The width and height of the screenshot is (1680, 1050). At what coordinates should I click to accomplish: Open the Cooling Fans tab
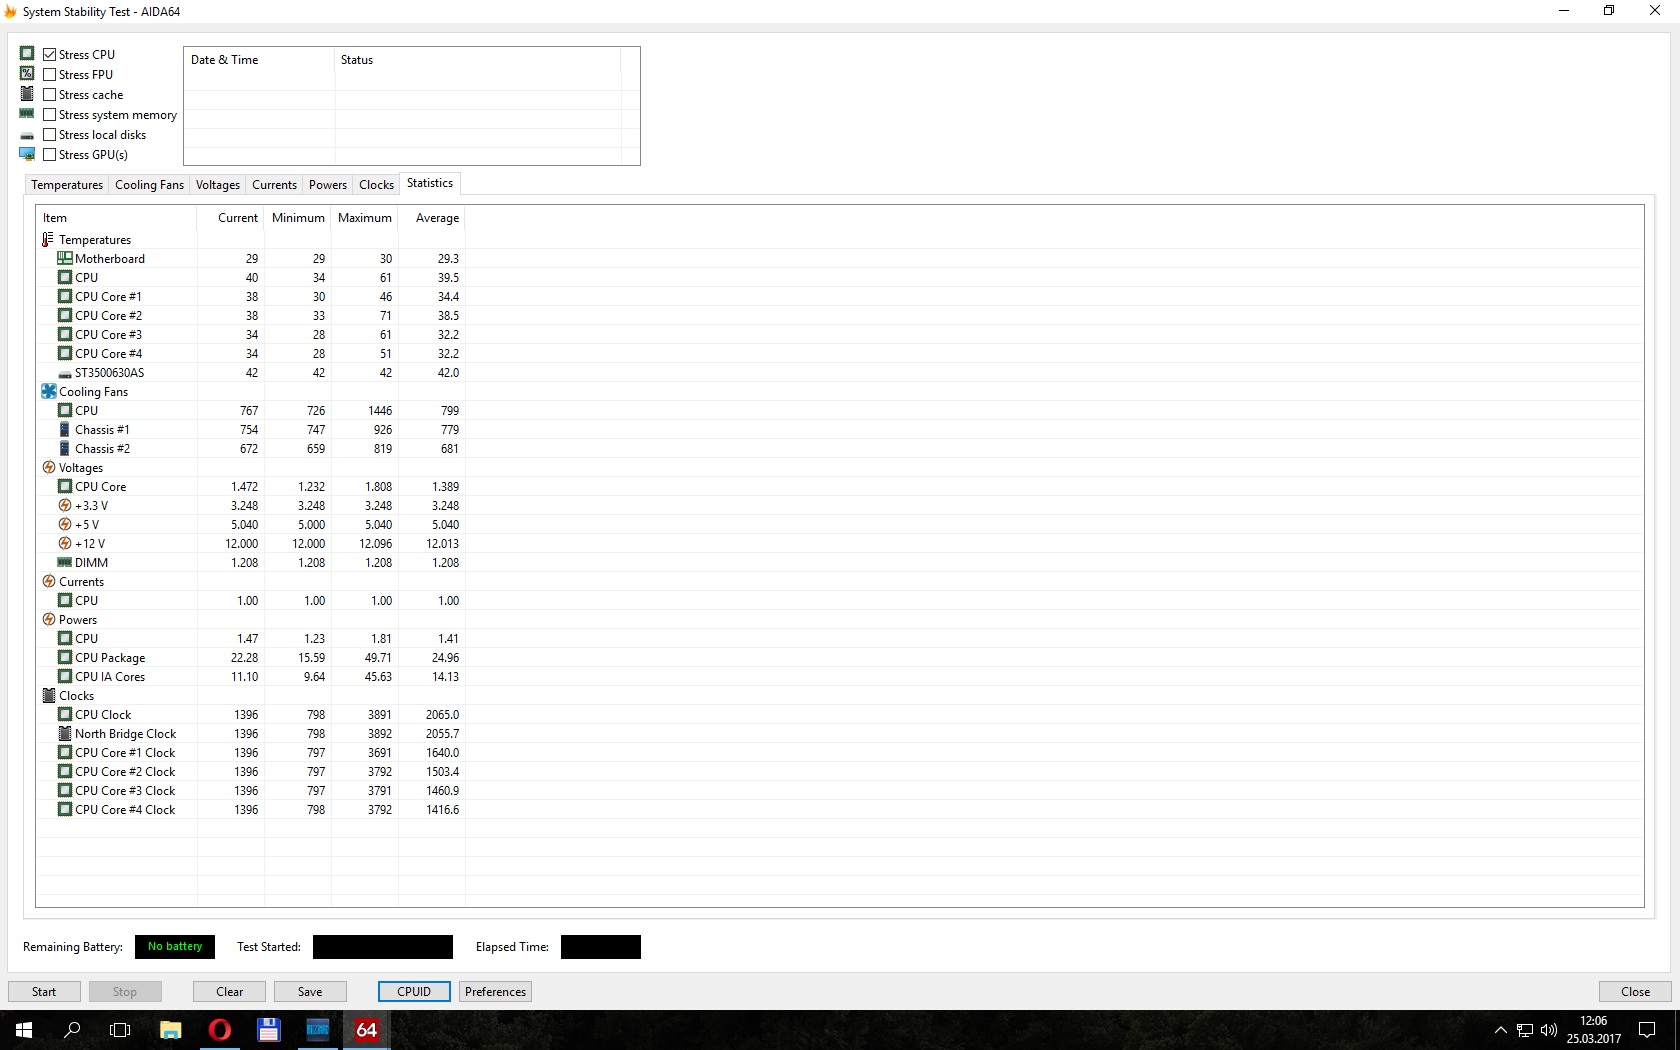pos(149,185)
